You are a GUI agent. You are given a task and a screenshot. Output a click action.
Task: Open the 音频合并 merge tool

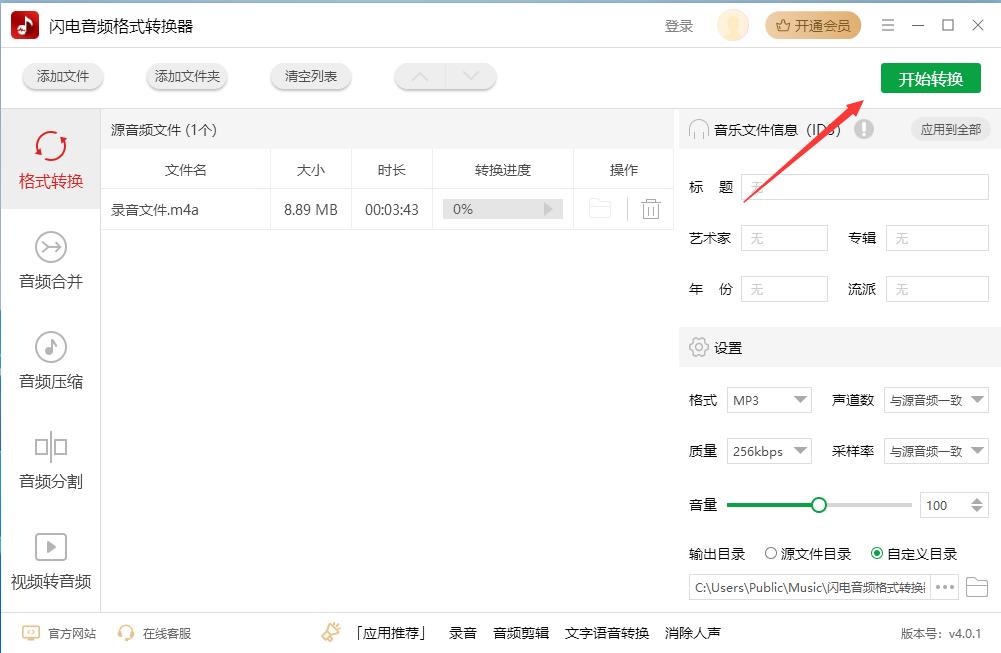(50, 260)
